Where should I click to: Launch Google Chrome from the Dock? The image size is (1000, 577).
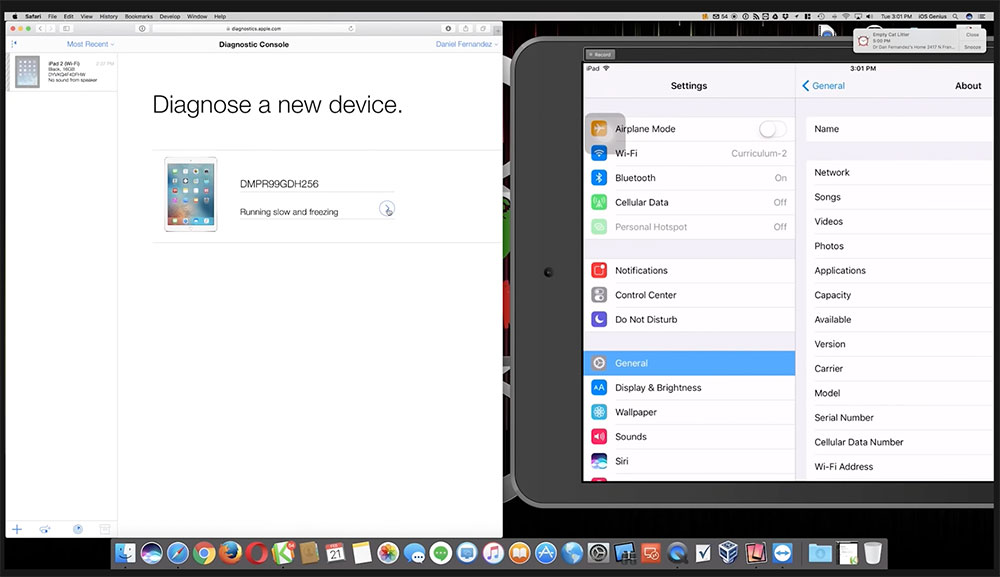(204, 553)
